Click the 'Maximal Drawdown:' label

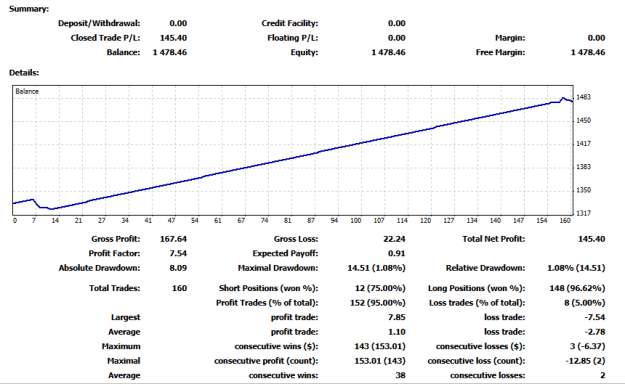pos(278,268)
